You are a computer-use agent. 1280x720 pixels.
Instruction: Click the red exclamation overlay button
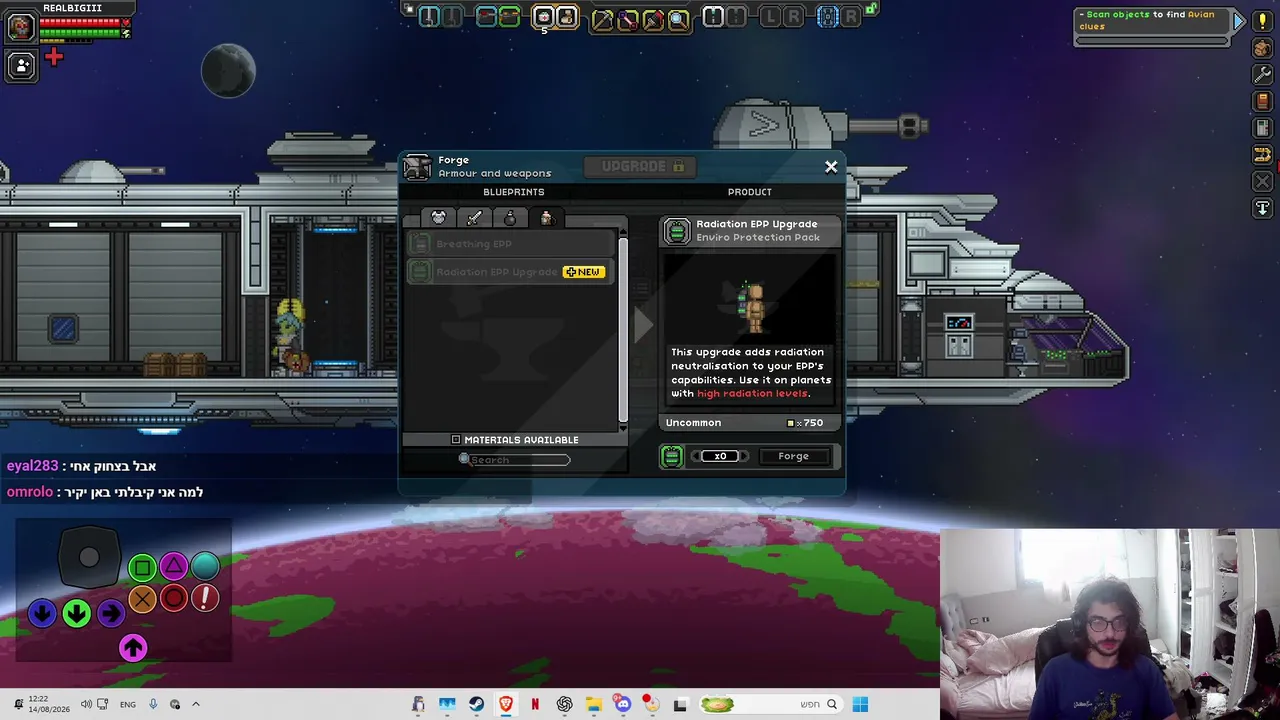[x=205, y=598]
